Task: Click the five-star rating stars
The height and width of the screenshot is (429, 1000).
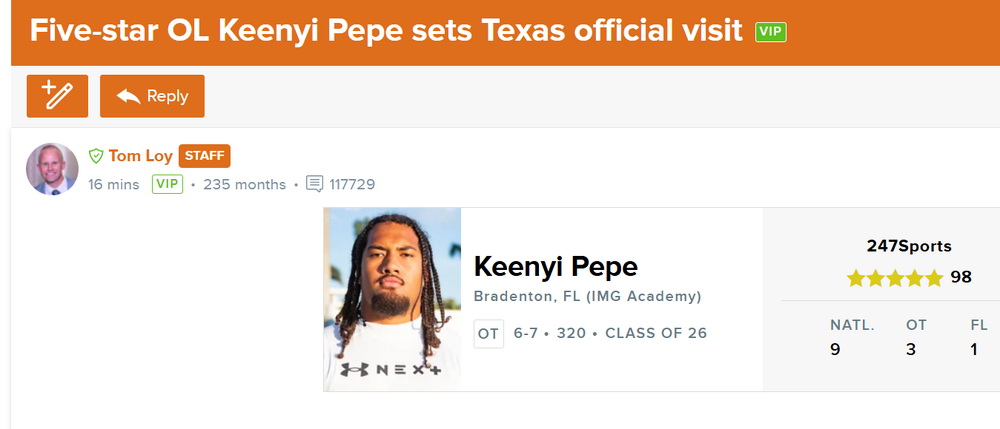Action: (x=894, y=278)
